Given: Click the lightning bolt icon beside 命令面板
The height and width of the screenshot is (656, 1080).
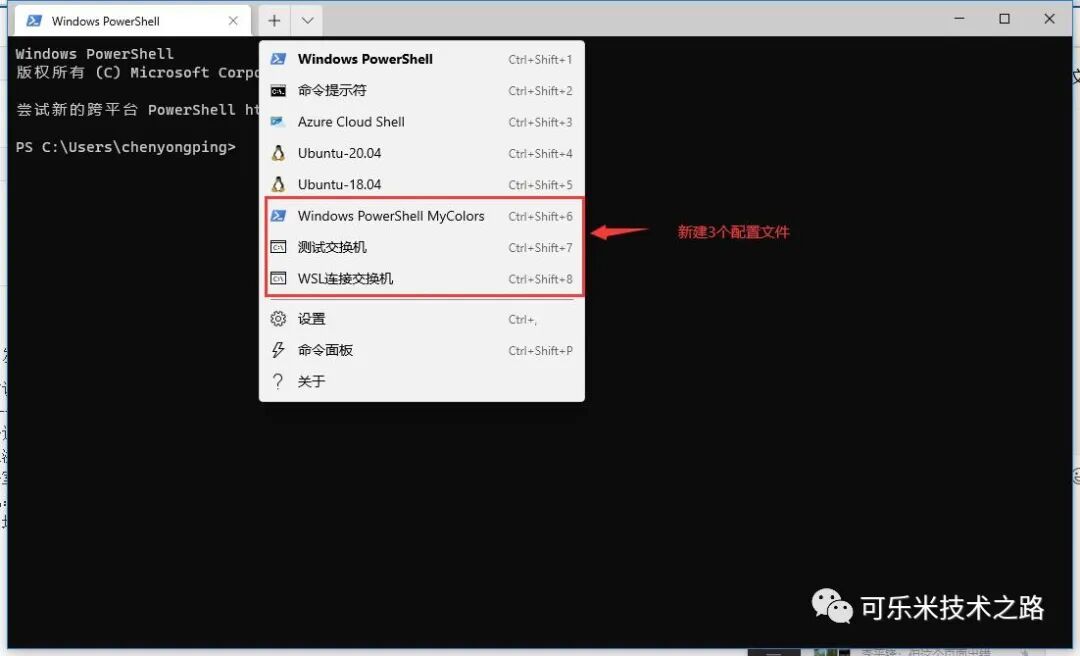Looking at the screenshot, I should 278,350.
